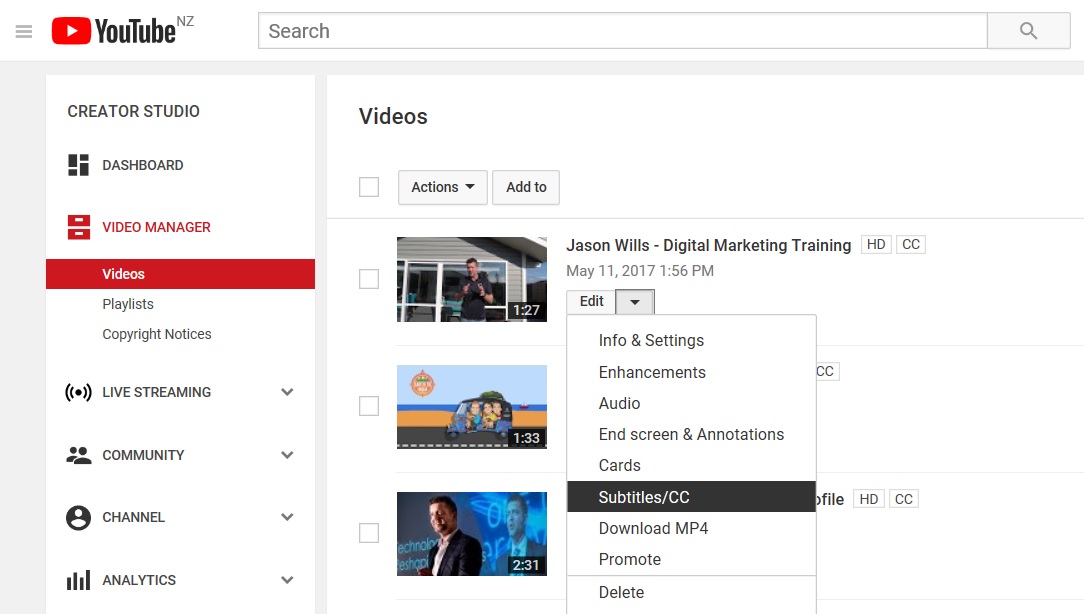Click HD badge on the 2:31 video row
This screenshot has height=614, width=1084.
click(x=869, y=499)
